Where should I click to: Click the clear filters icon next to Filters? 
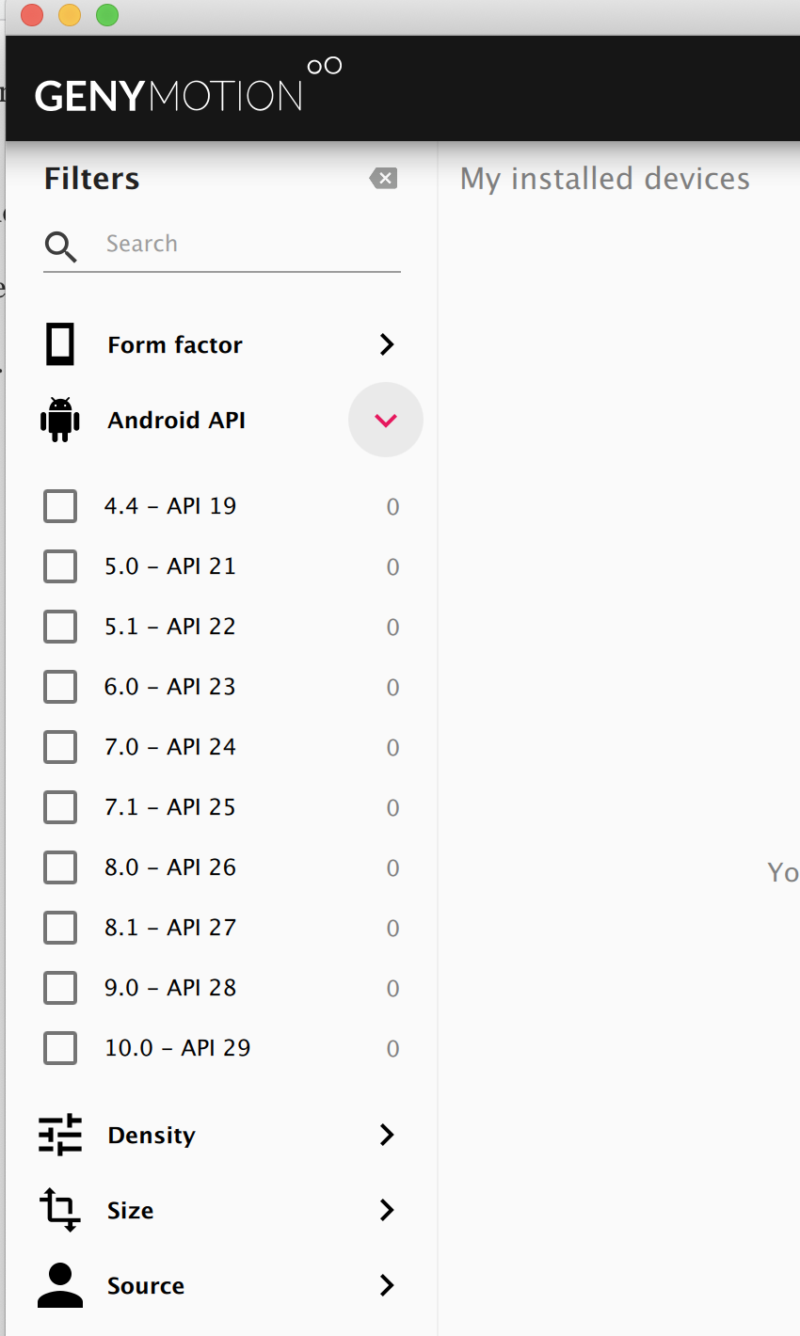[x=383, y=178]
